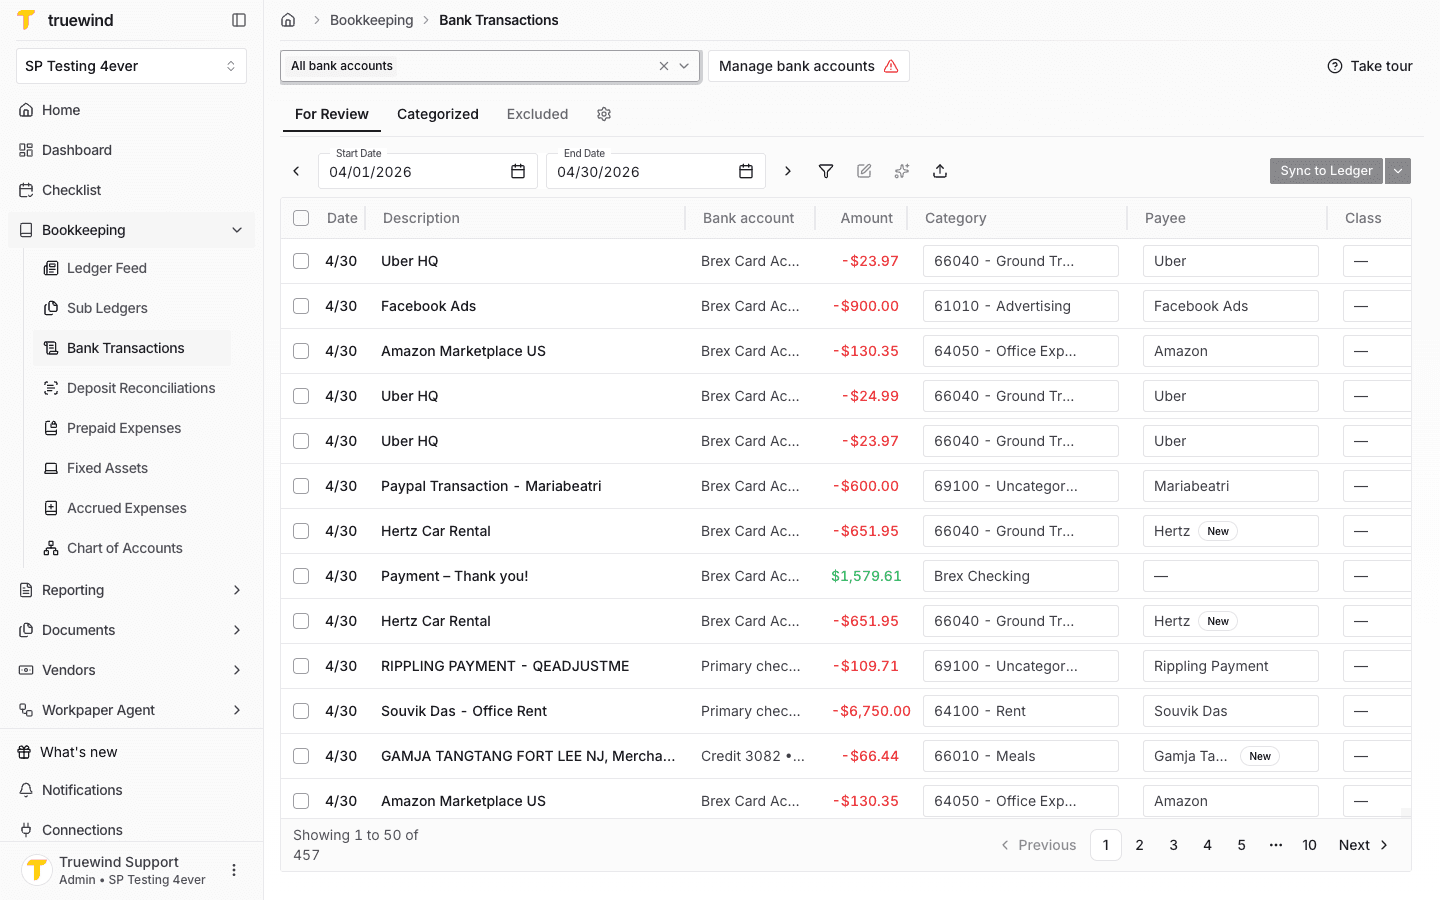Open the Start Date calendar icon
This screenshot has width=1440, height=900.
tap(518, 172)
